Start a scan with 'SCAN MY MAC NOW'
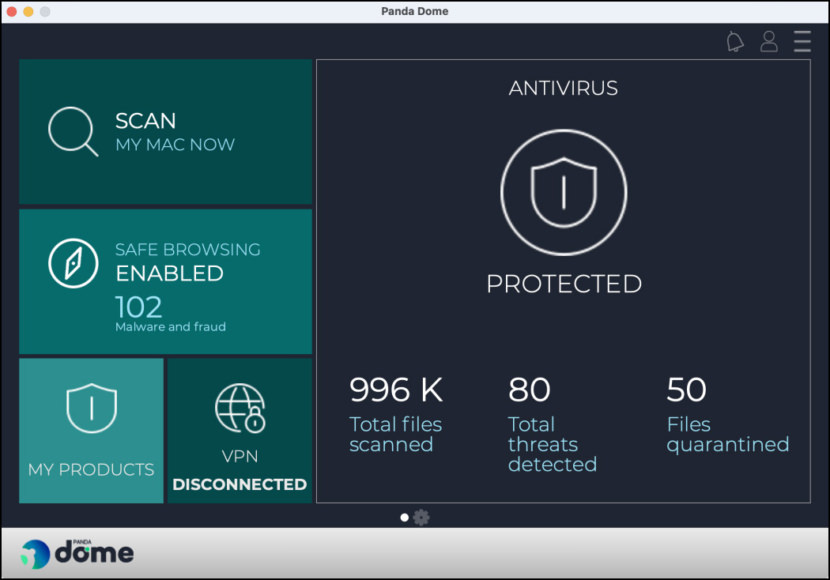The width and height of the screenshot is (830, 580). 166,131
